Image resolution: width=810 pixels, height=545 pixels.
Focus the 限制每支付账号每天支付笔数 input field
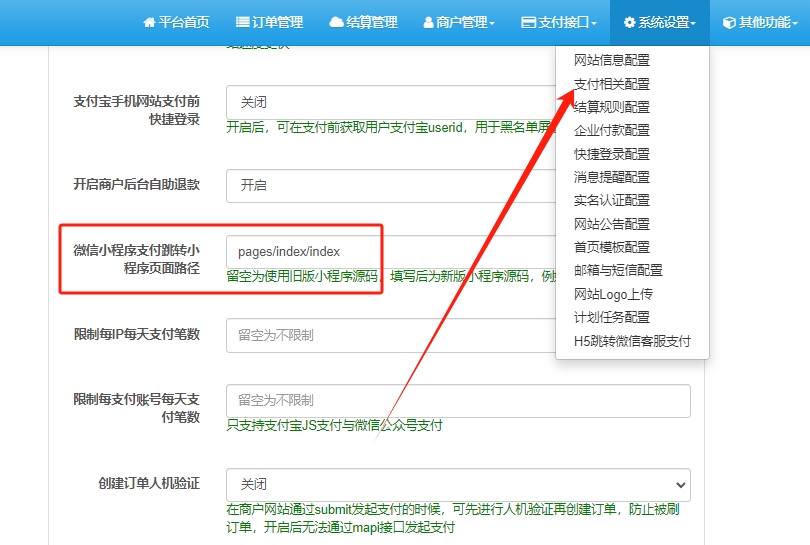458,401
